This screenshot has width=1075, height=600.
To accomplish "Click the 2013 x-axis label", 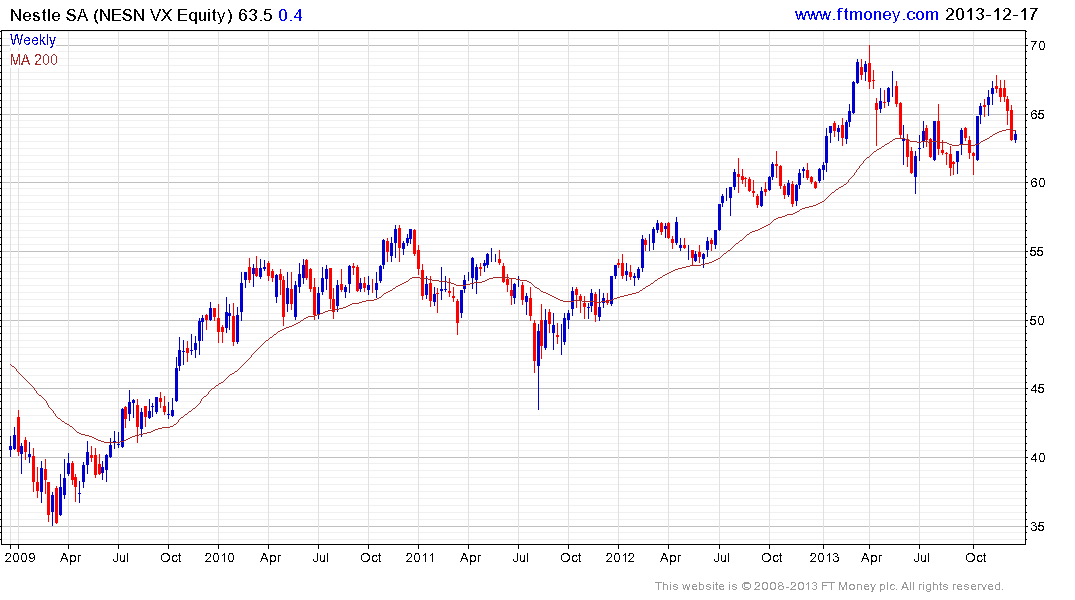I will coord(824,557).
